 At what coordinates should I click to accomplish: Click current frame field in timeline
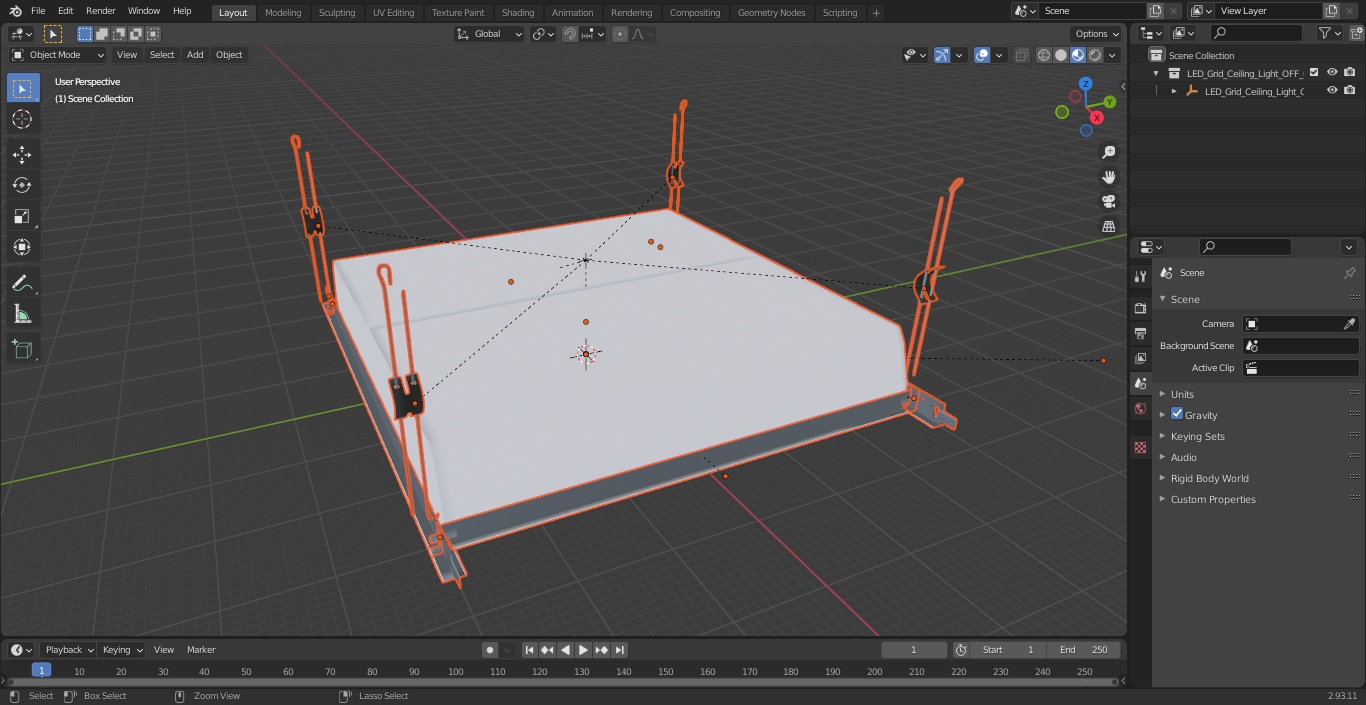(914, 650)
